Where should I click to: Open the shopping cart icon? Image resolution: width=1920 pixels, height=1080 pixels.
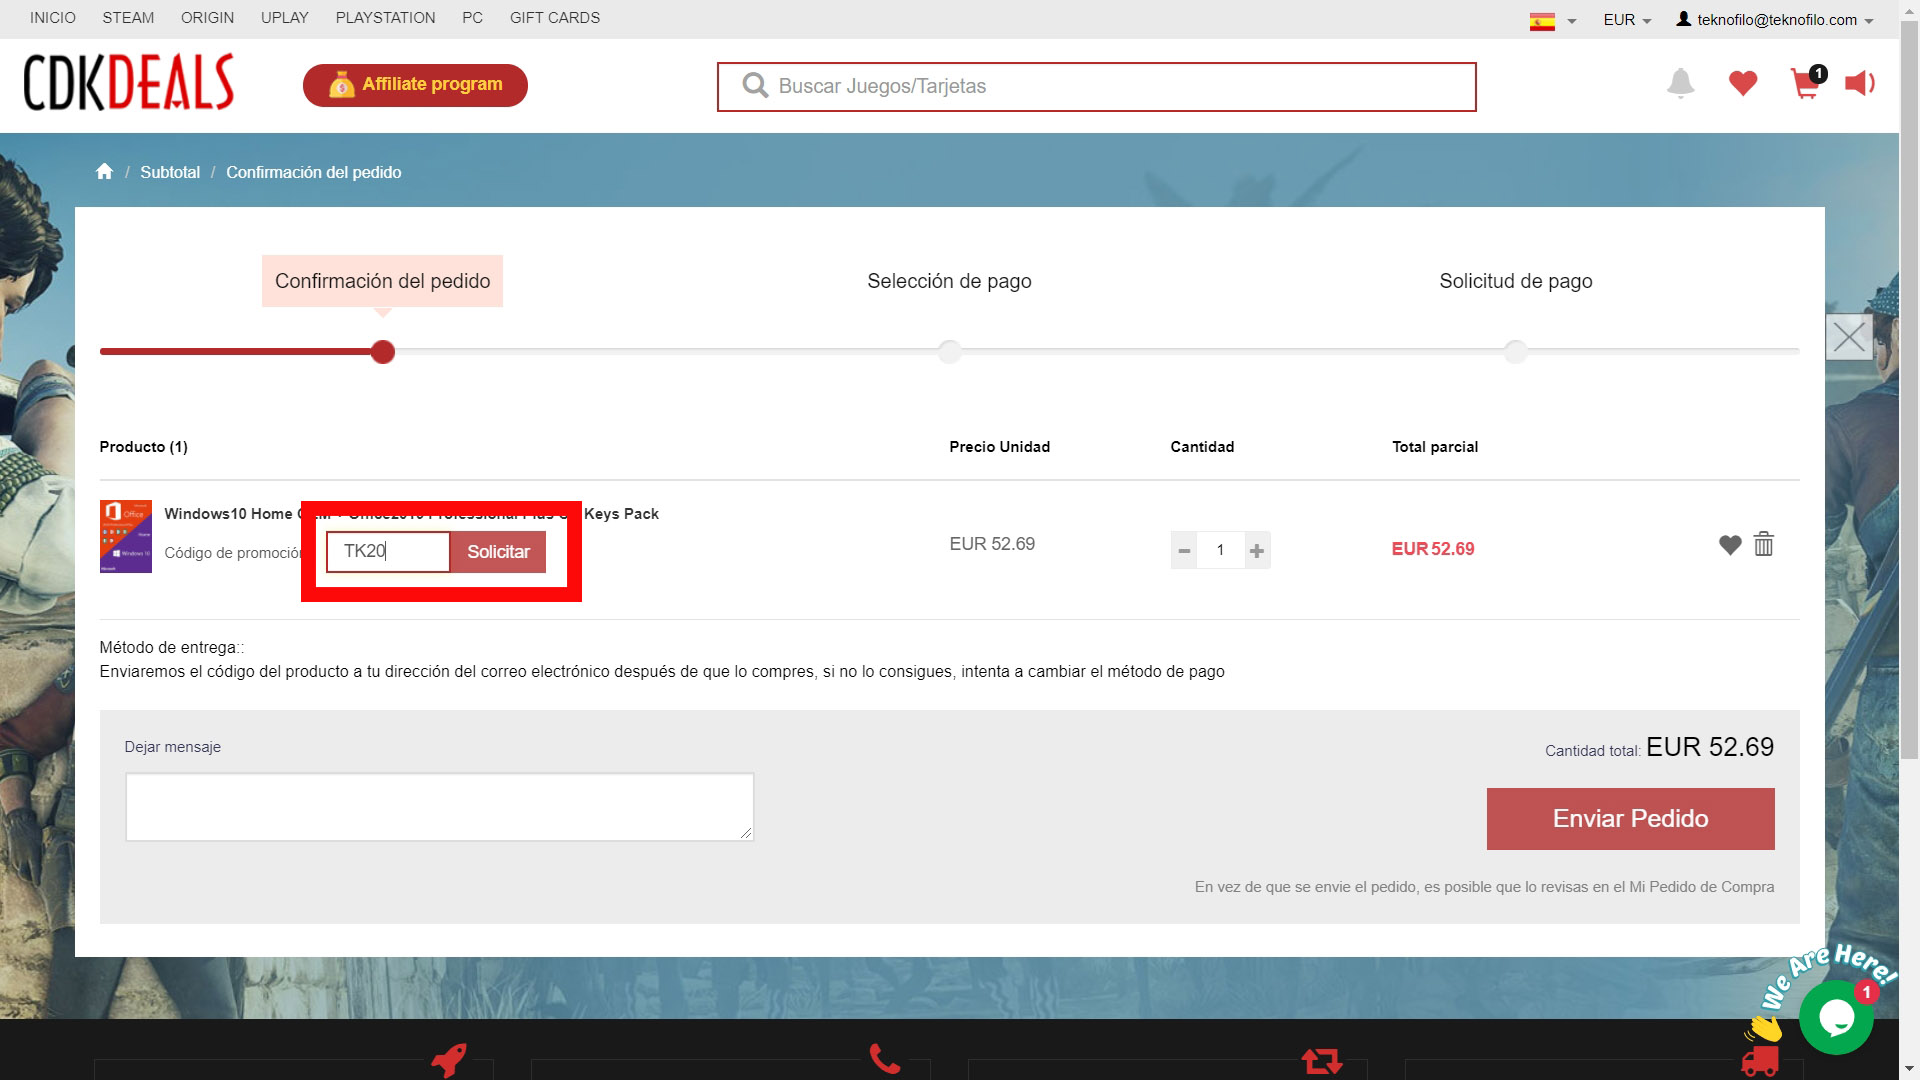(x=1808, y=83)
